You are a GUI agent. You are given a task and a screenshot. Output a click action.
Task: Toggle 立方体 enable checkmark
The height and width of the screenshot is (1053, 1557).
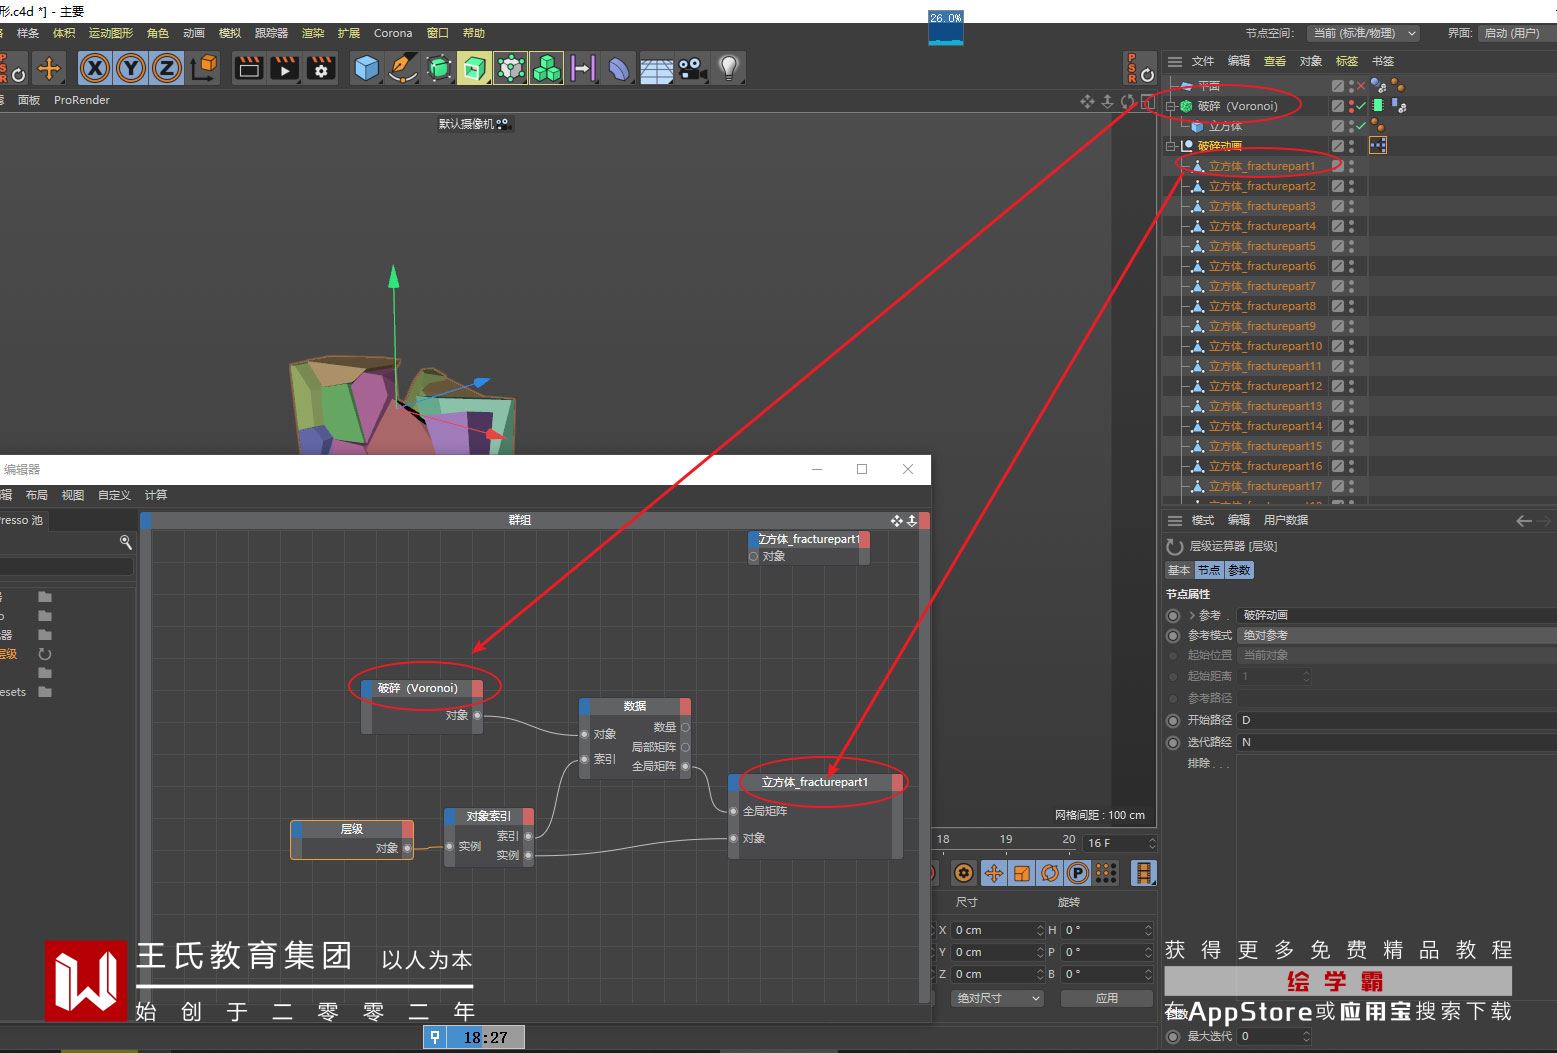[1360, 126]
